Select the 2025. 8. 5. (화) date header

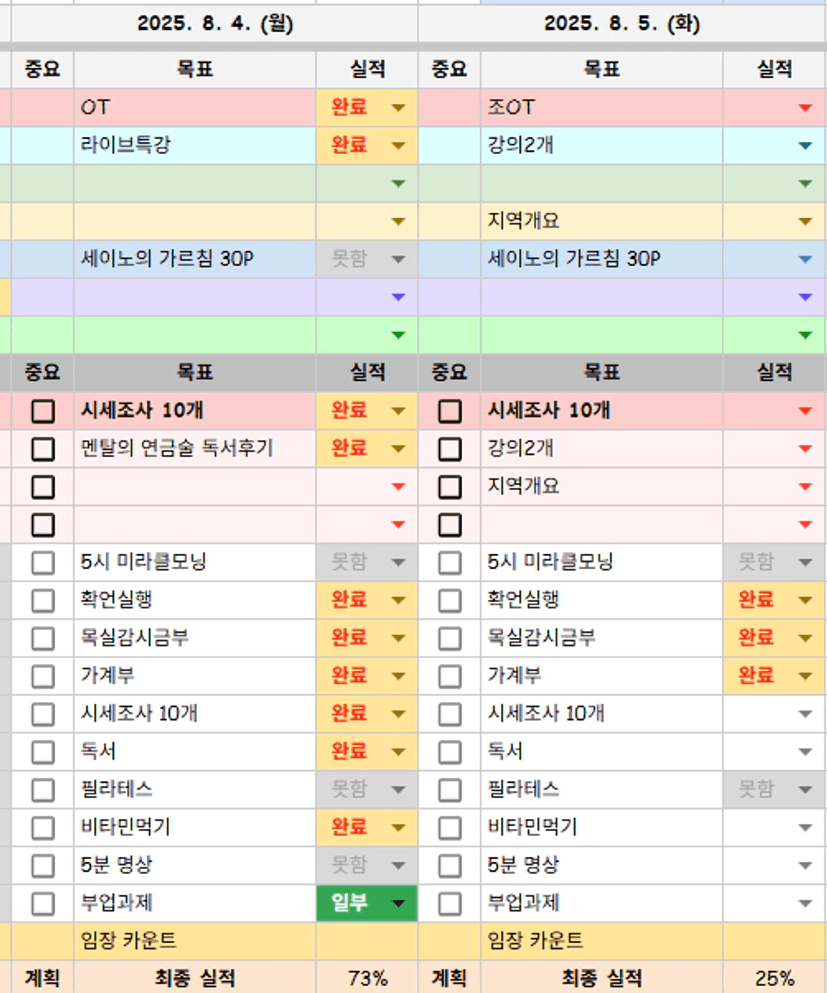(x=622, y=23)
